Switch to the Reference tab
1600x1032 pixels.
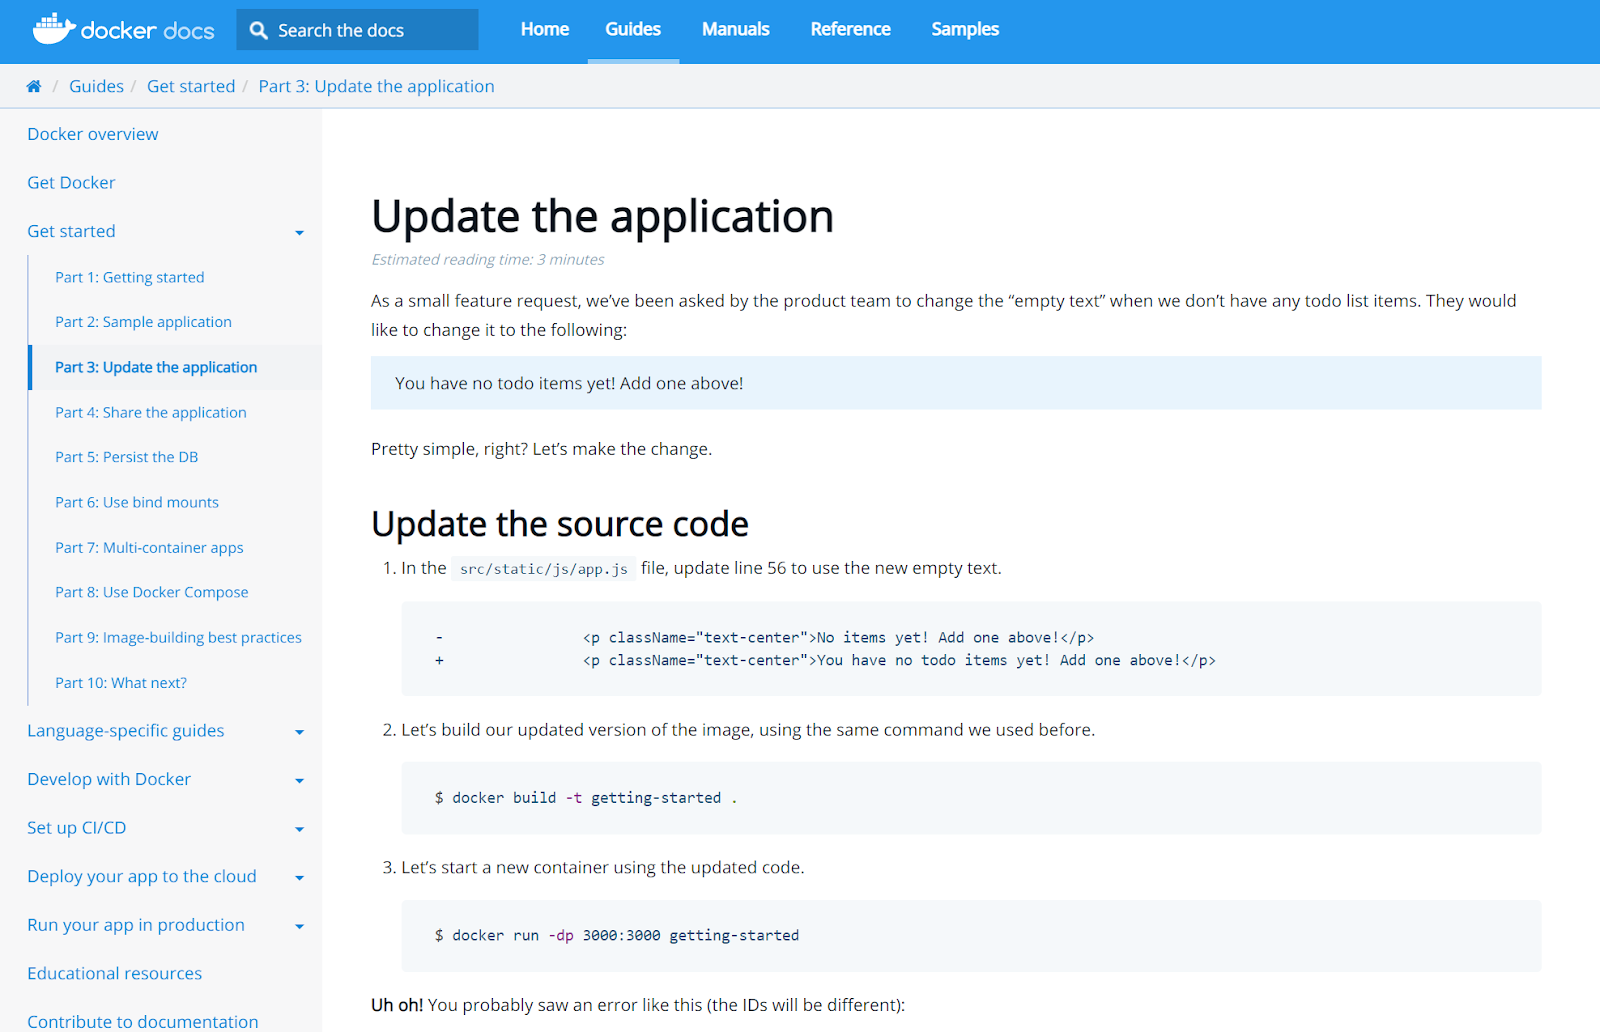click(850, 29)
